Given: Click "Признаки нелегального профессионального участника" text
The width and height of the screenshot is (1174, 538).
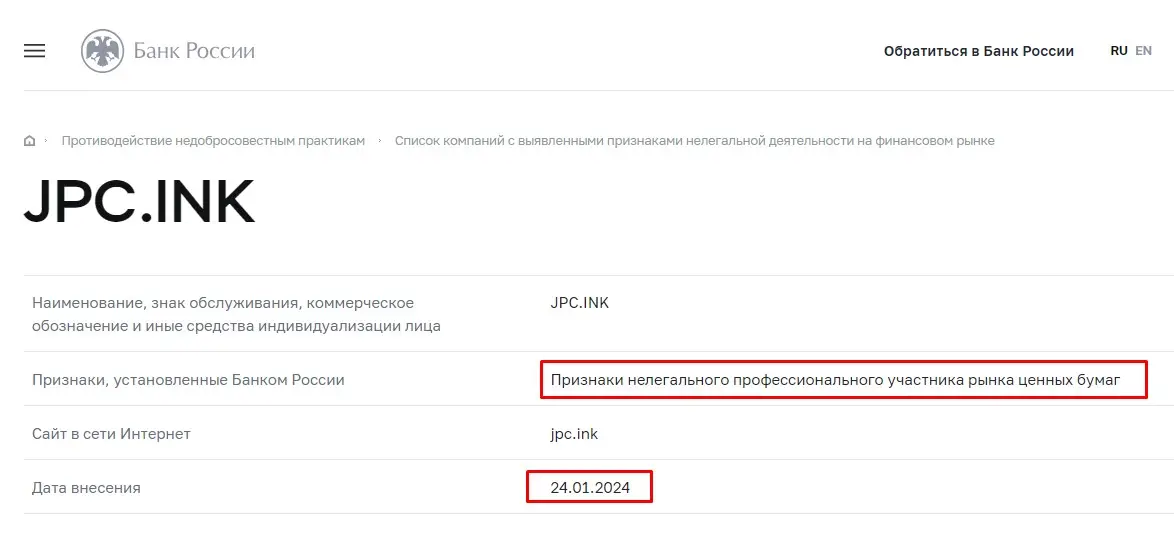Looking at the screenshot, I should 835,380.
